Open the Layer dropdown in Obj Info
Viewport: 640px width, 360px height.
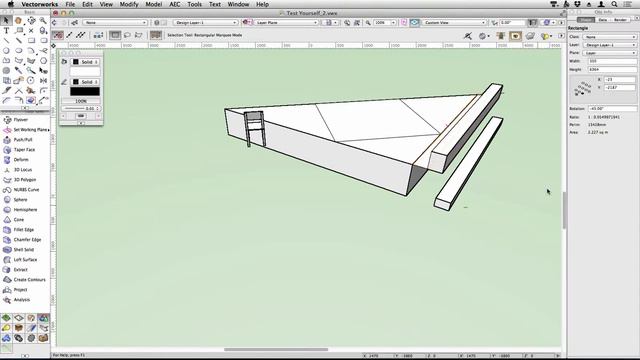[x=610, y=45]
